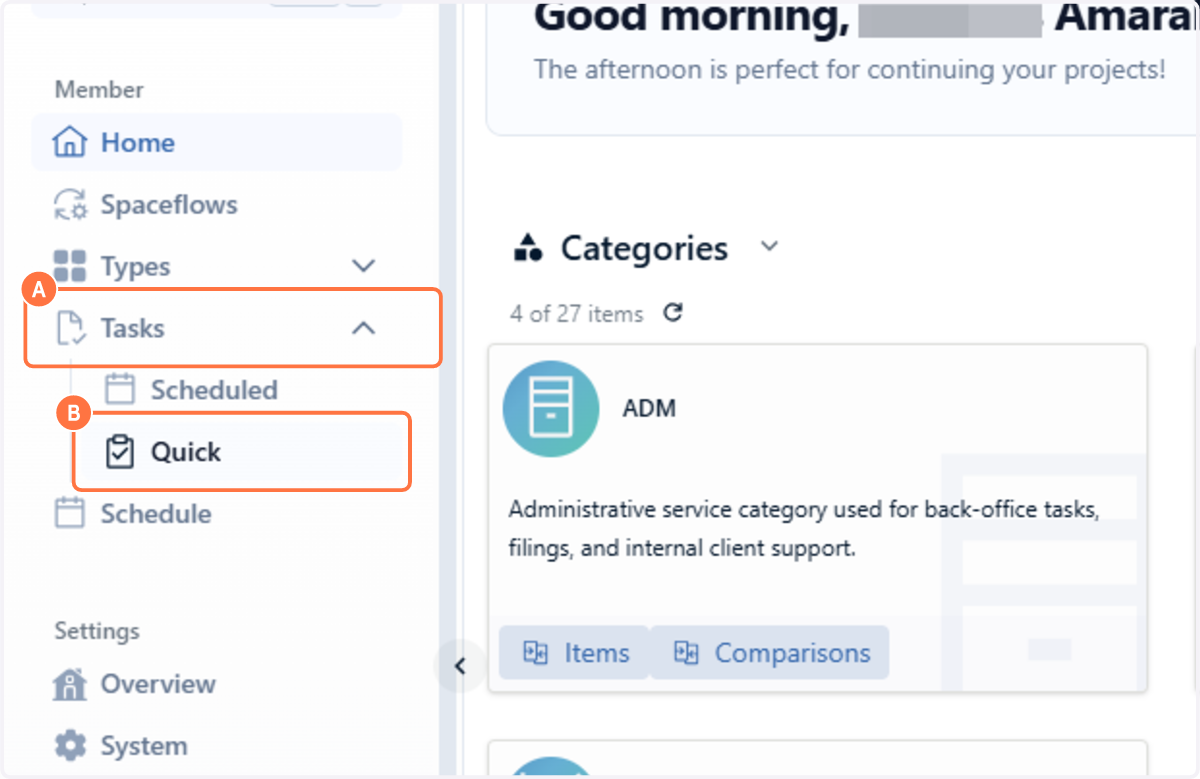The image size is (1200, 779).
Task: Click the Quick clipboard-check icon
Action: [x=120, y=452]
